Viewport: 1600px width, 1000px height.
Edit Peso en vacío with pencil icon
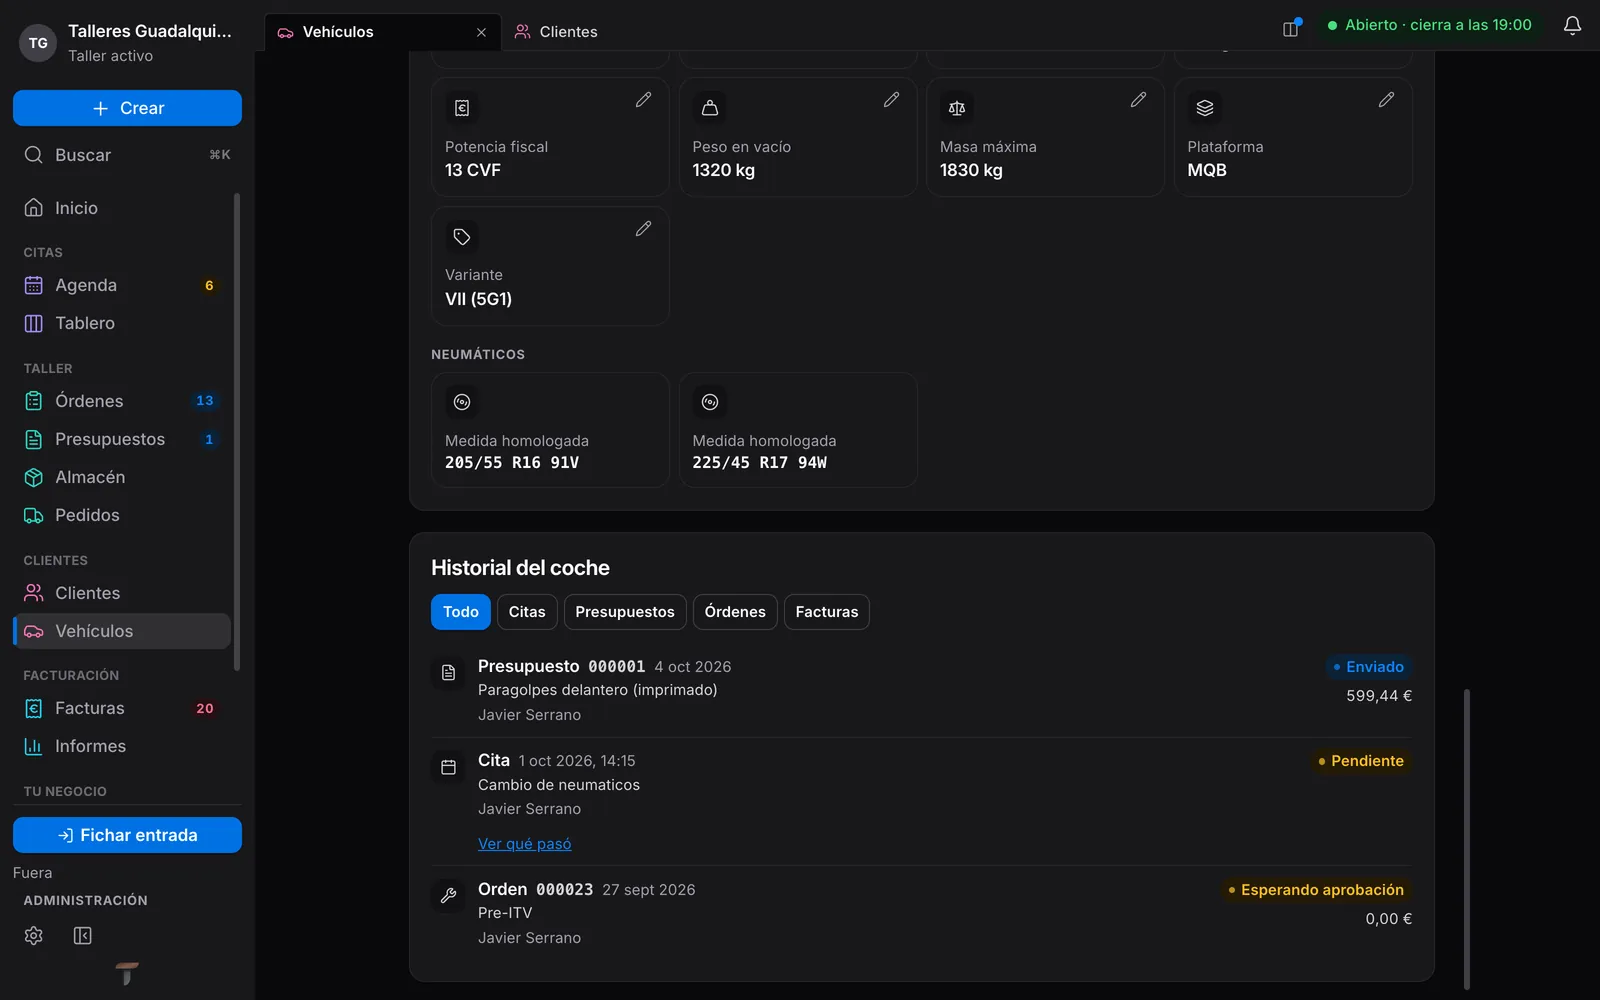point(891,100)
